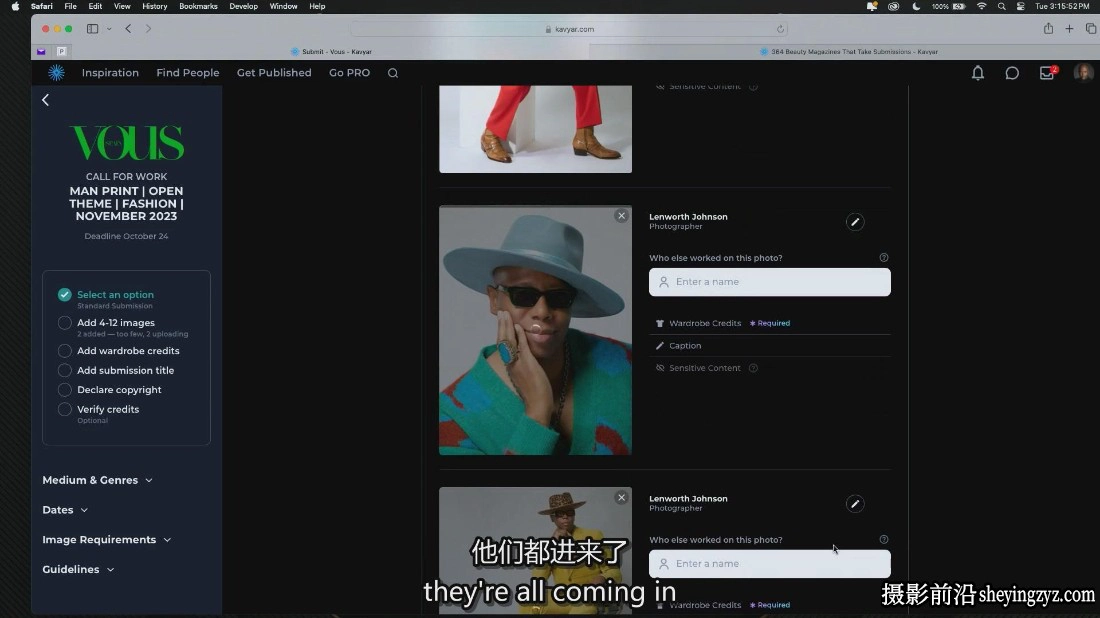Open Go PRO in Kavyar navbar
The height and width of the screenshot is (618, 1100).
(x=349, y=73)
